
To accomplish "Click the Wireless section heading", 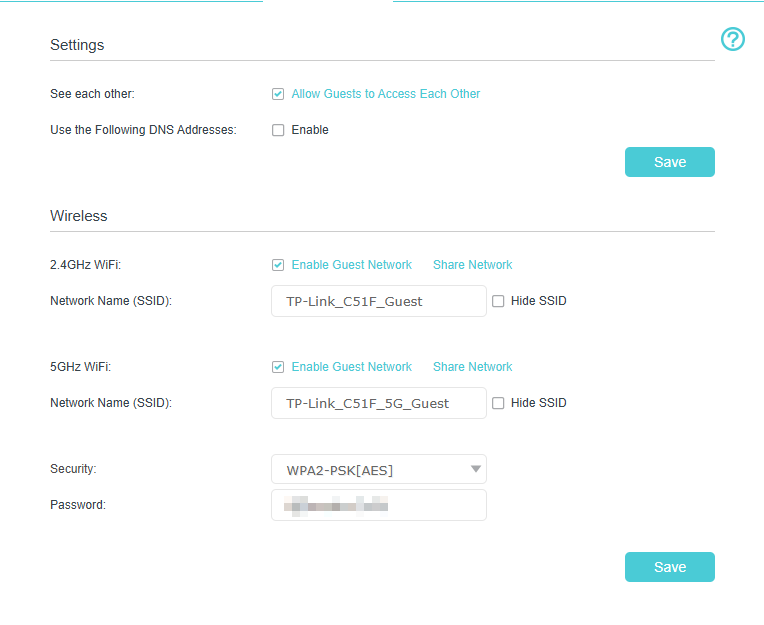I will [78, 216].
